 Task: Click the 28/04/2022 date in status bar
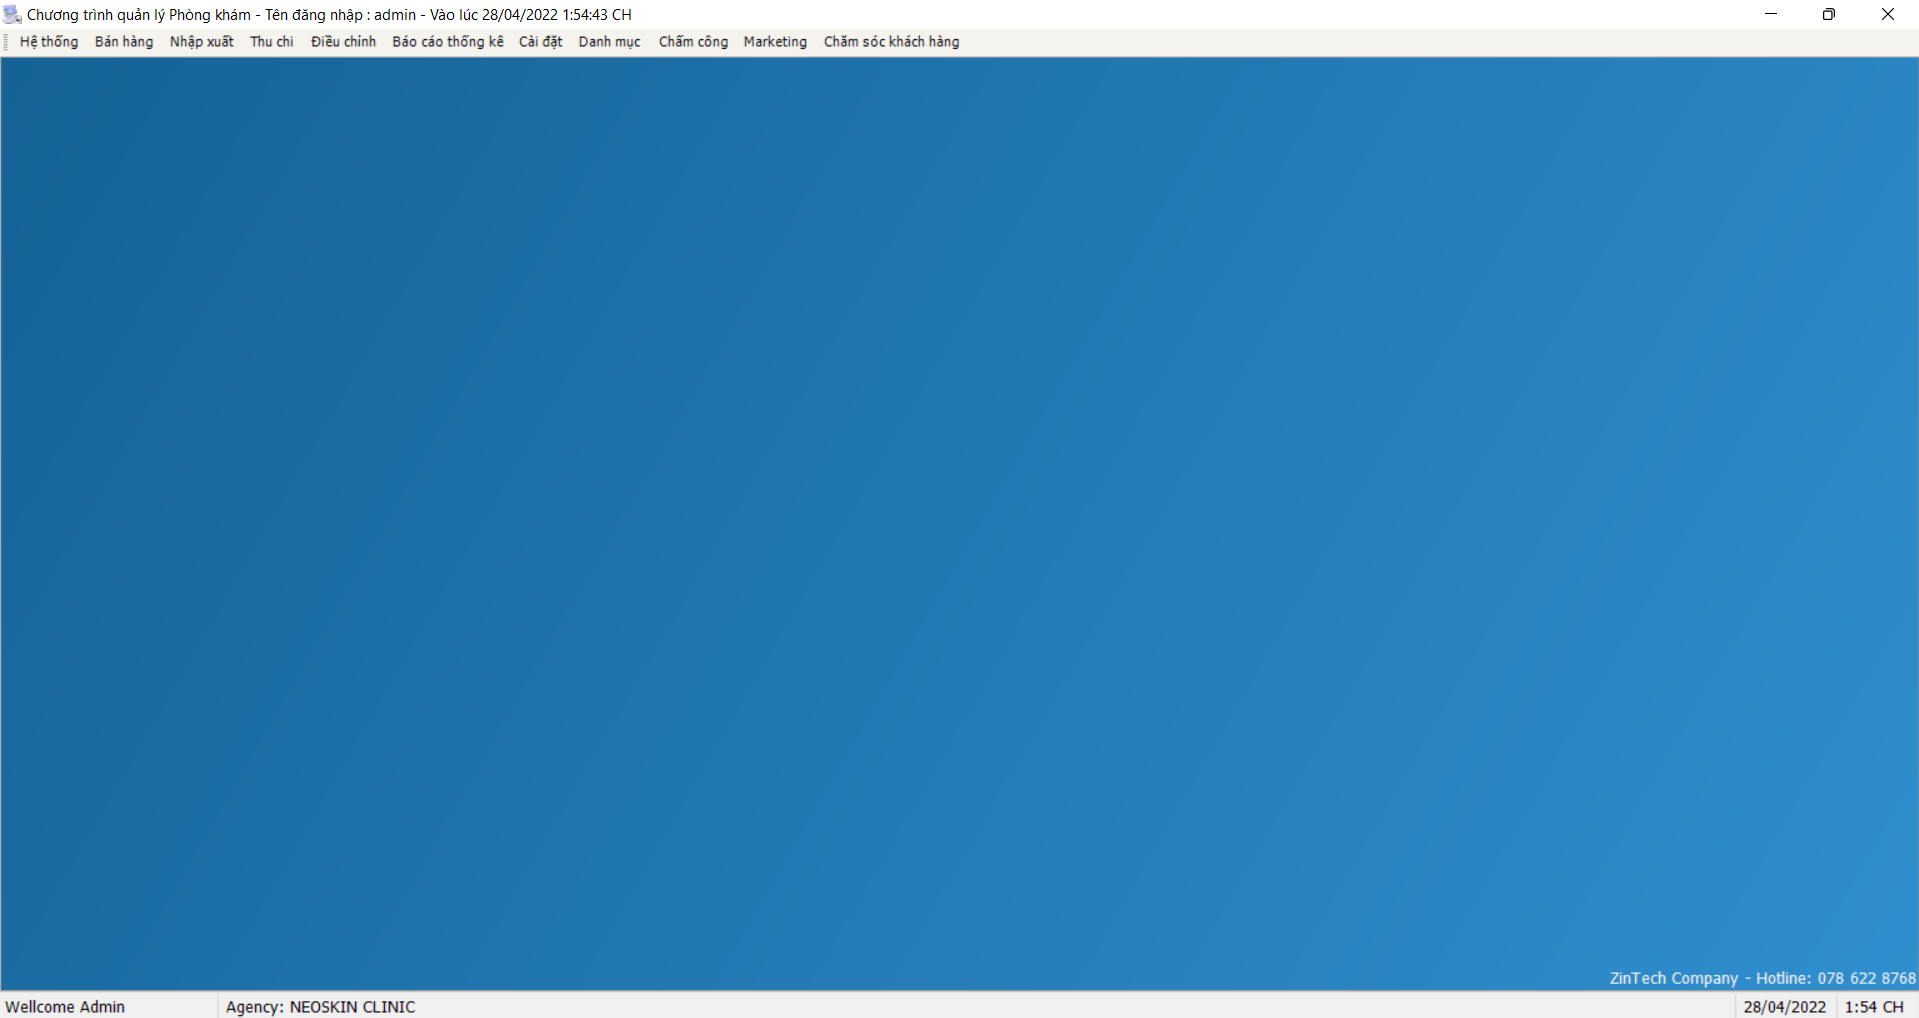pyautogui.click(x=1785, y=1007)
